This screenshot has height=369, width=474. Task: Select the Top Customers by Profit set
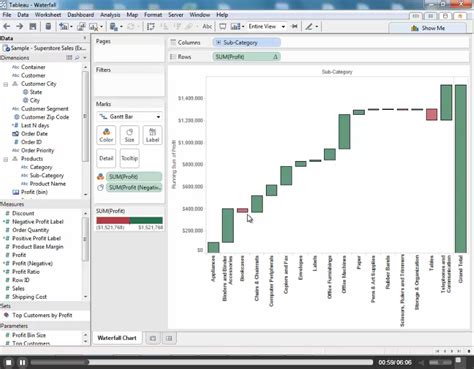(x=42, y=315)
